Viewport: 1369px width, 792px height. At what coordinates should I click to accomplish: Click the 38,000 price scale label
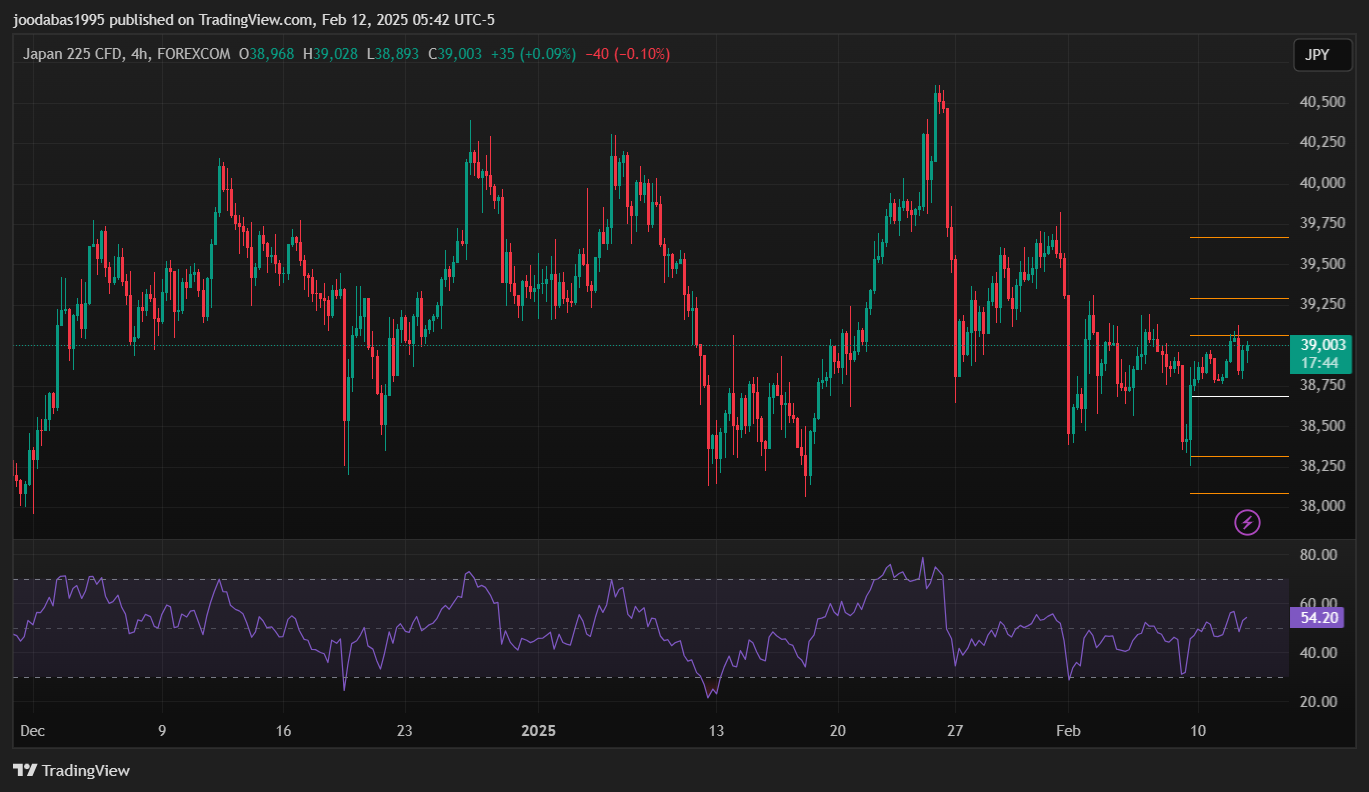tap(1321, 506)
